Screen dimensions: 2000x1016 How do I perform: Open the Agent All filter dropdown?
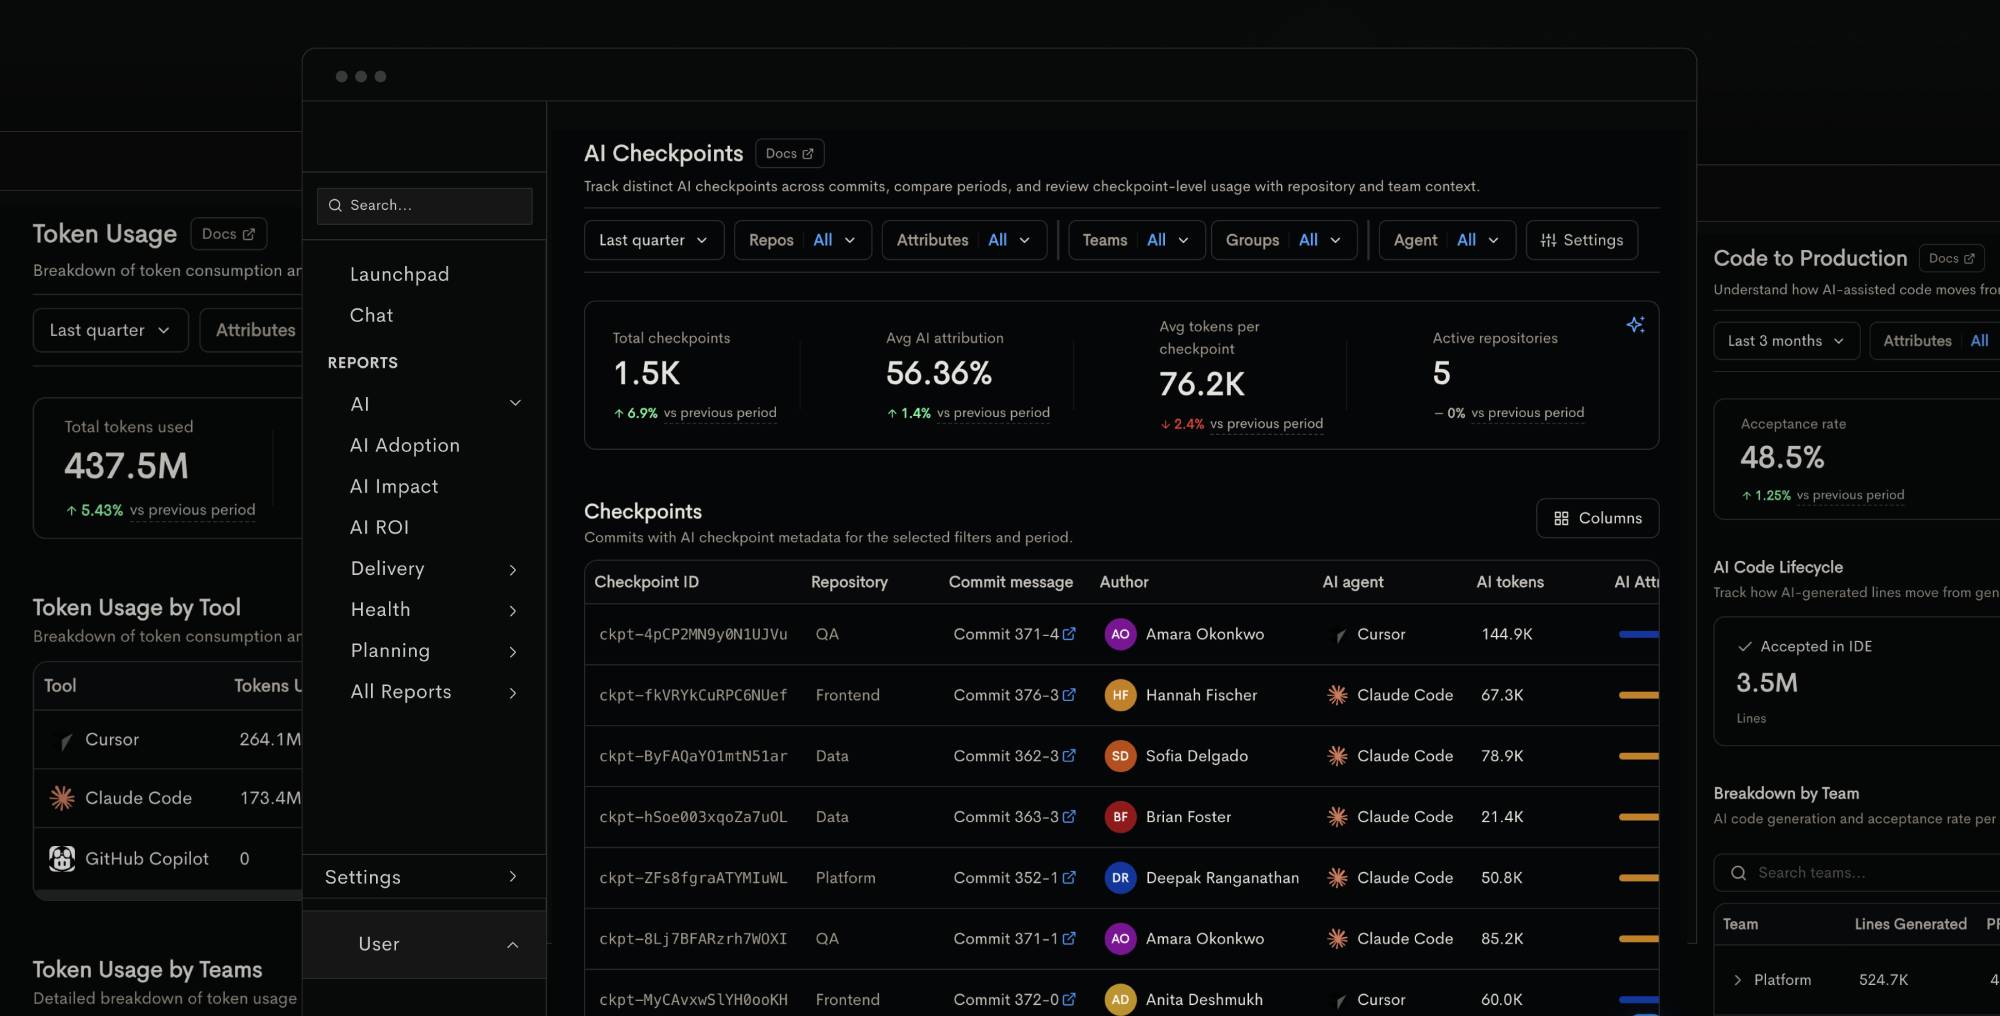[1447, 240]
